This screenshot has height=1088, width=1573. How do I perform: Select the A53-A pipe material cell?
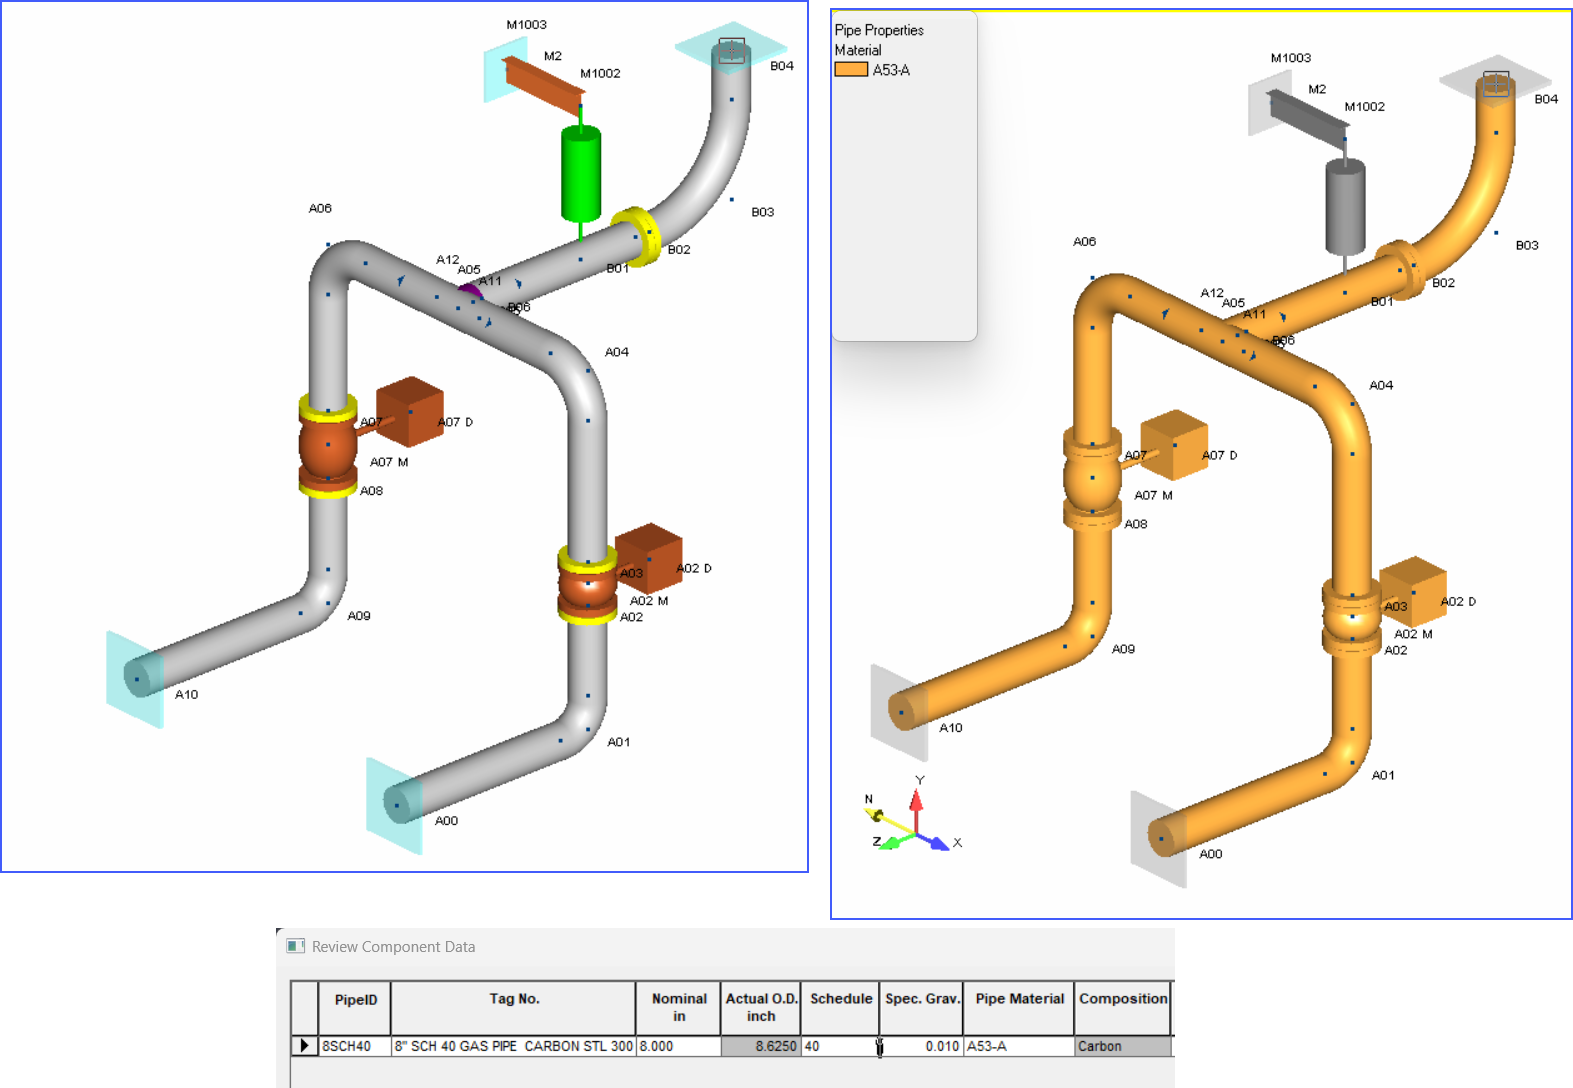1019,1046
